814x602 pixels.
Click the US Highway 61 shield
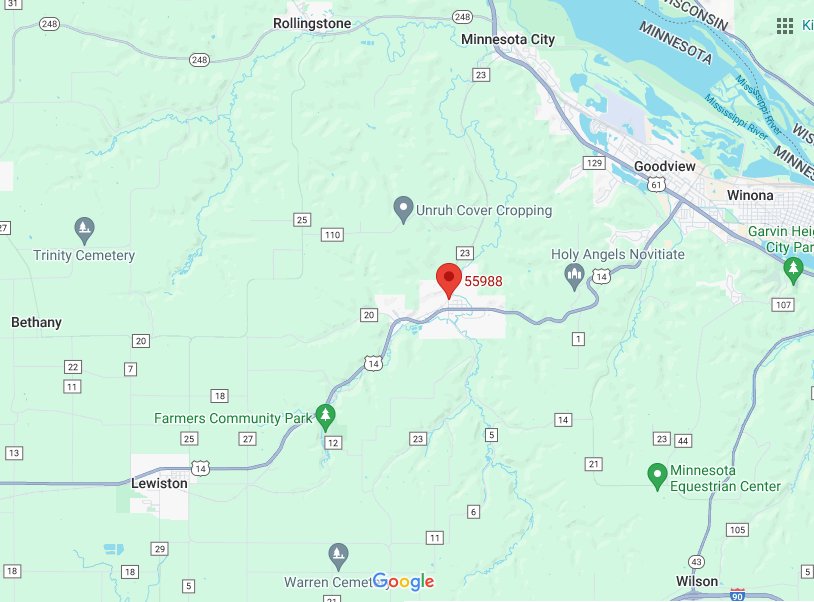coord(656,184)
